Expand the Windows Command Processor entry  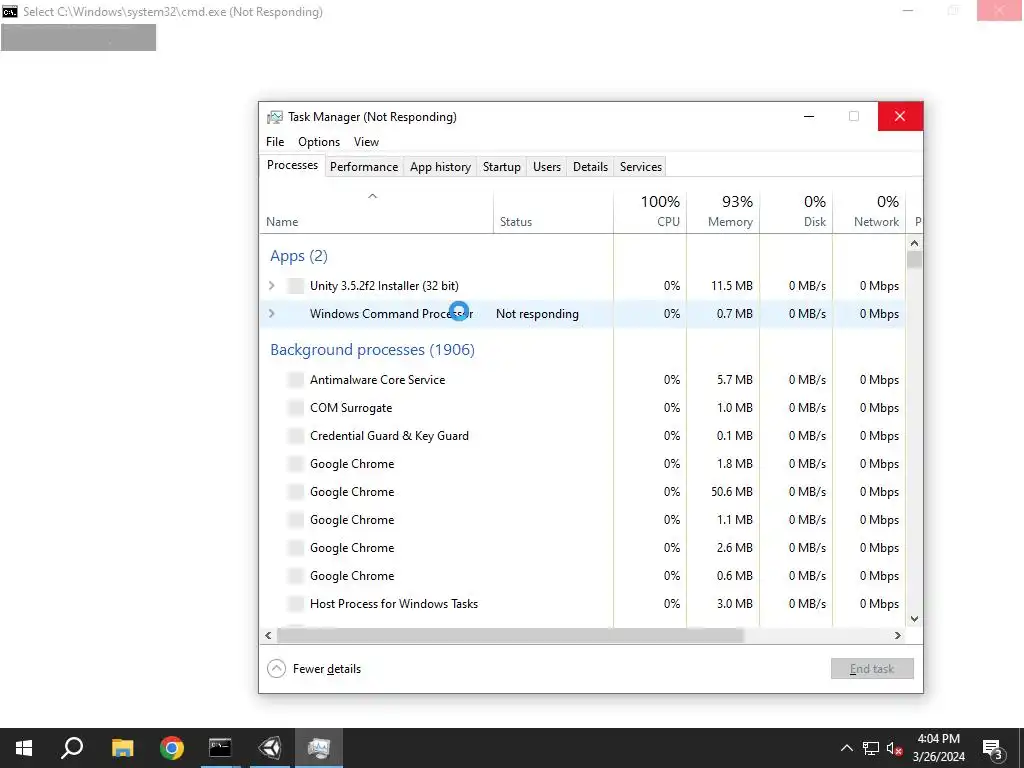click(272, 313)
